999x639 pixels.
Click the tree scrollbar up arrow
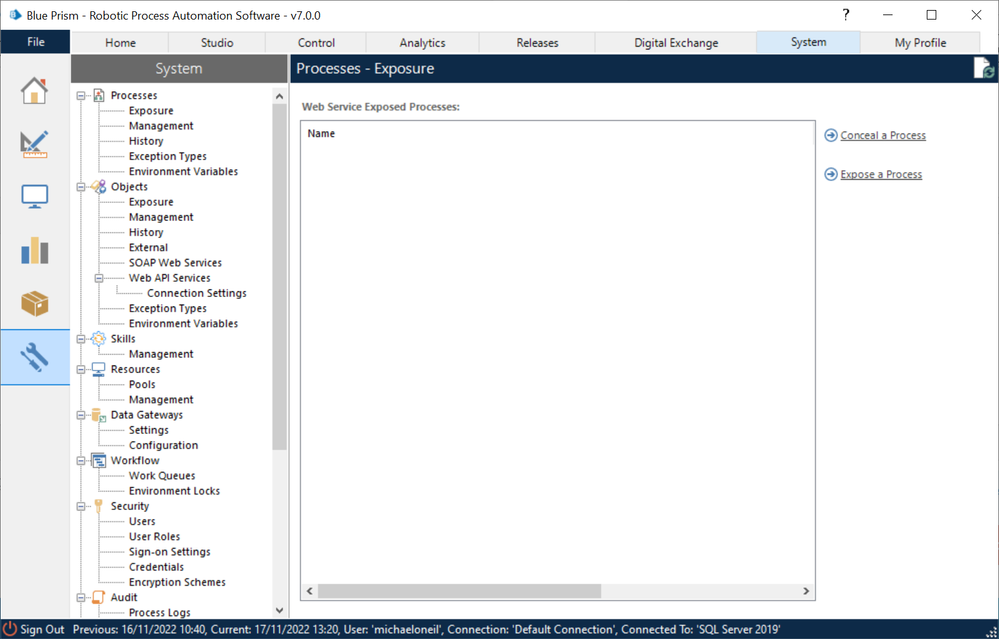tap(279, 96)
